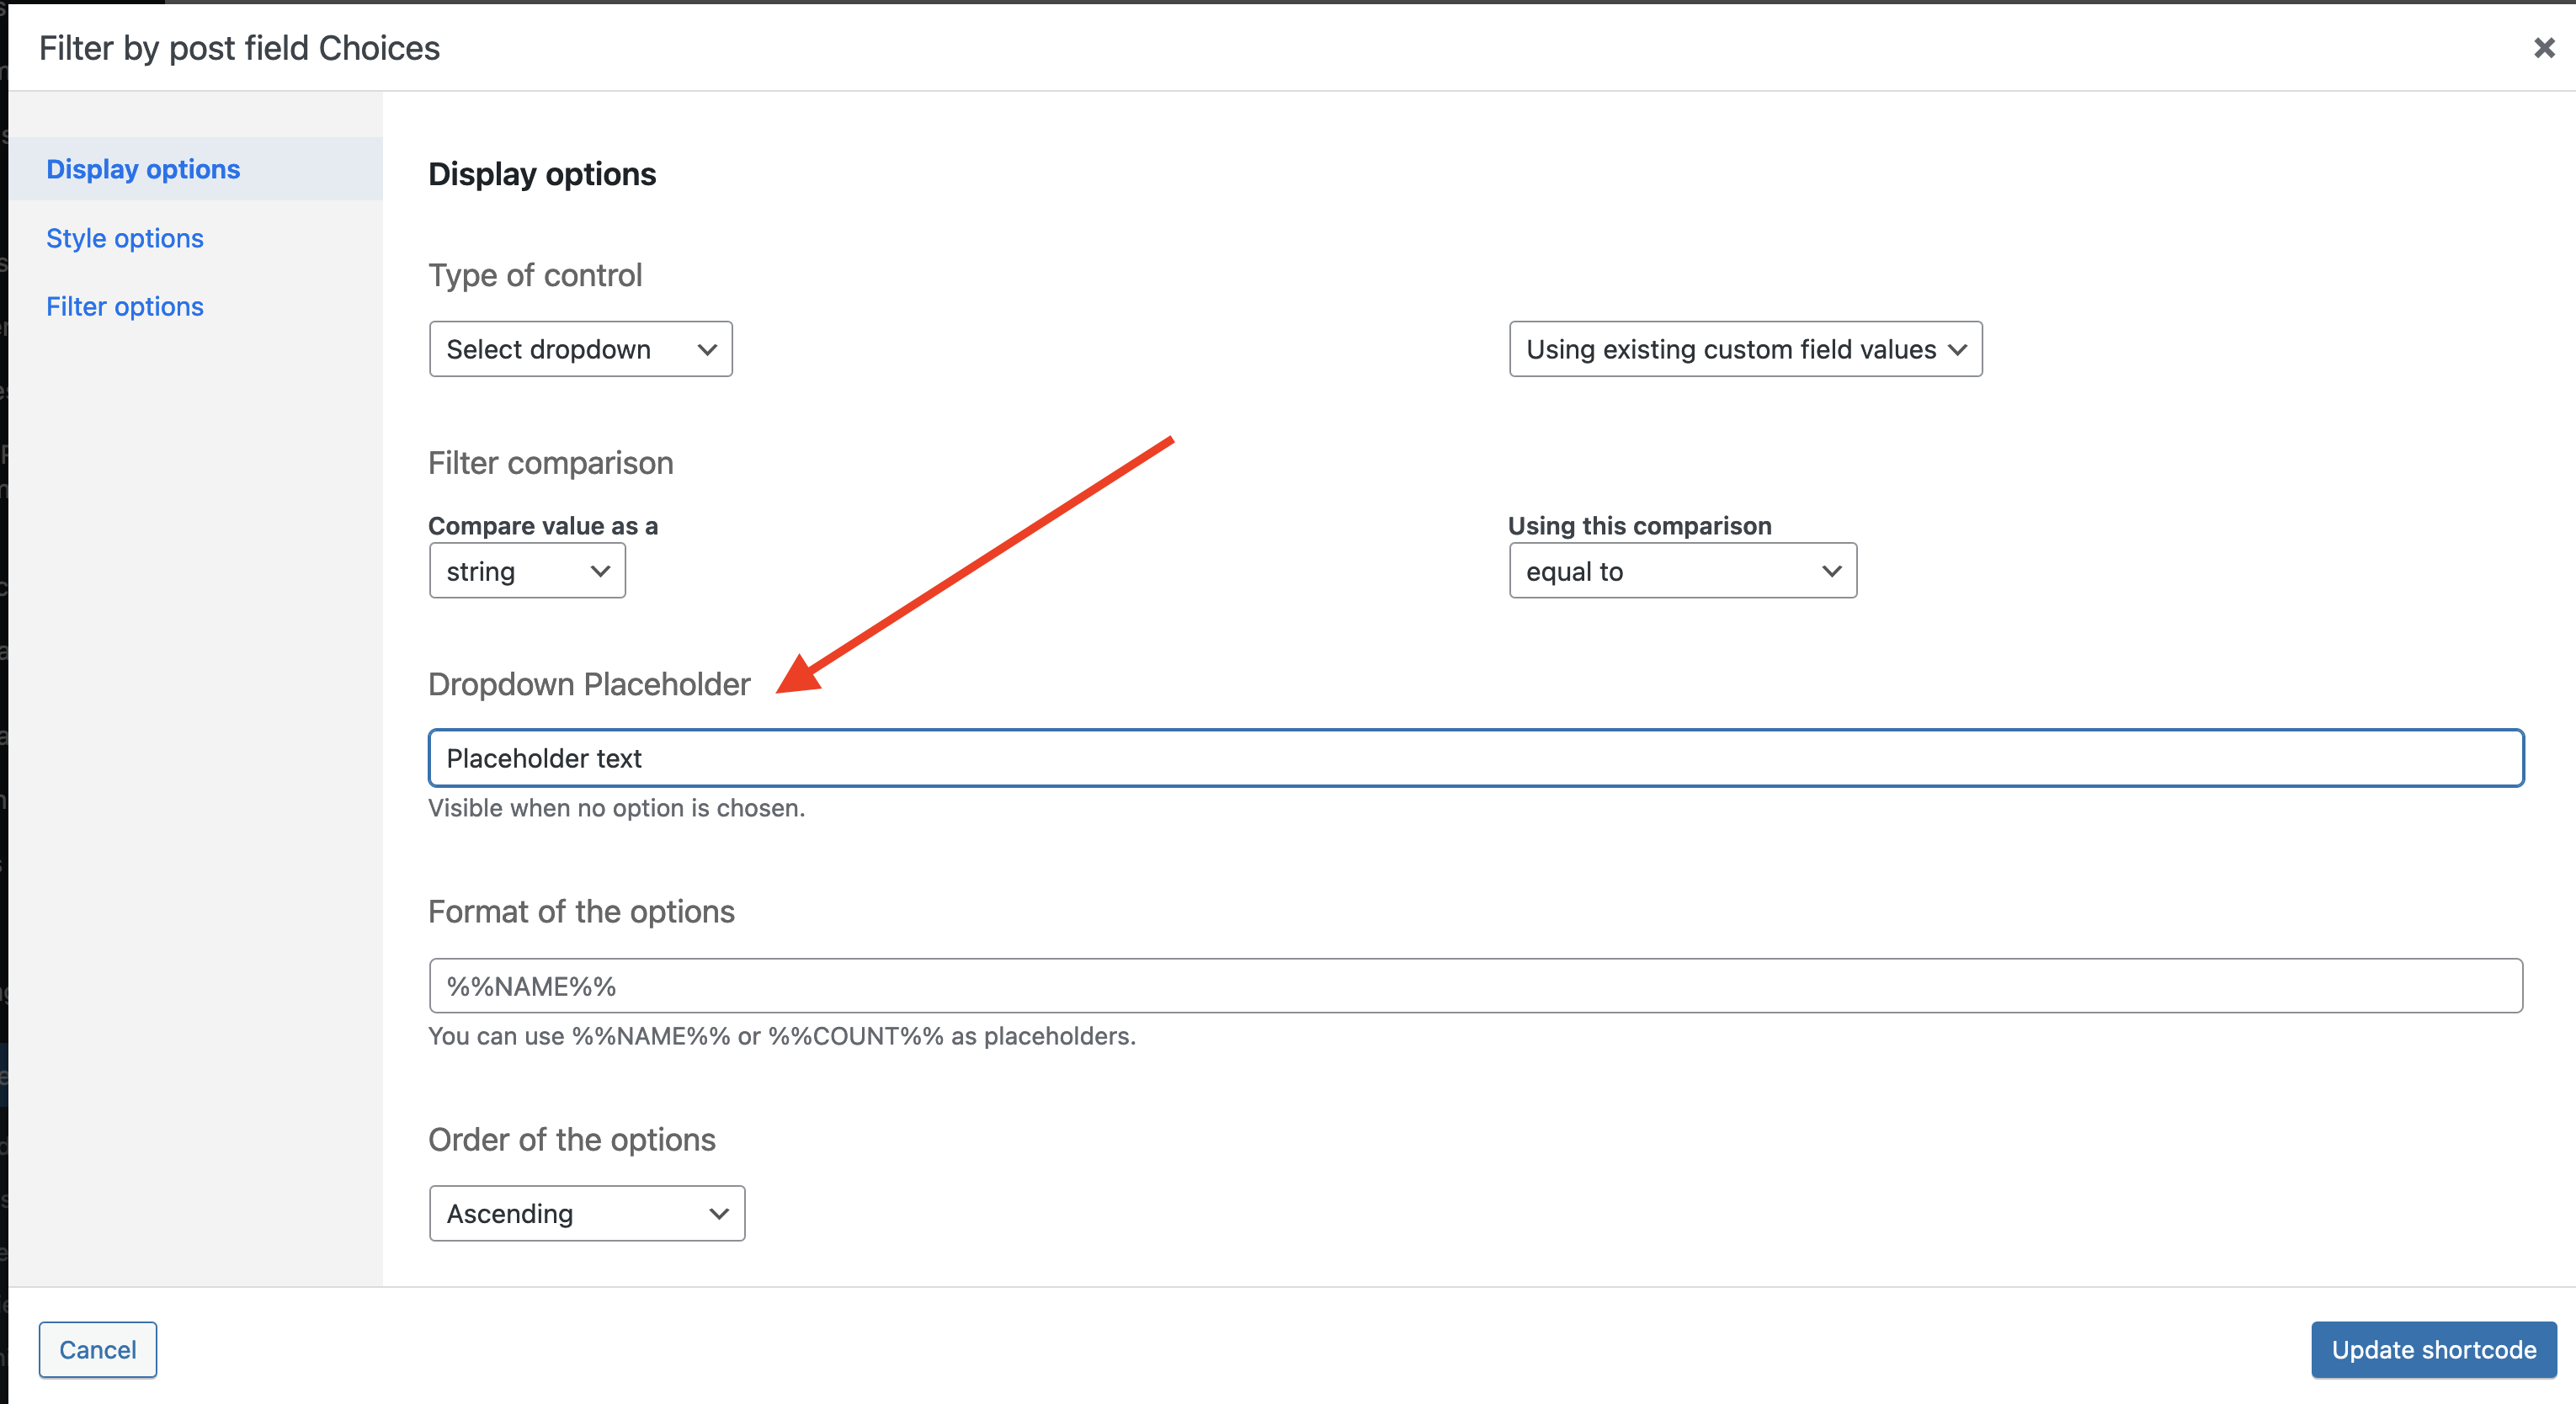Open the Display options tab
Image resolution: width=2576 pixels, height=1404 pixels.
click(x=143, y=169)
